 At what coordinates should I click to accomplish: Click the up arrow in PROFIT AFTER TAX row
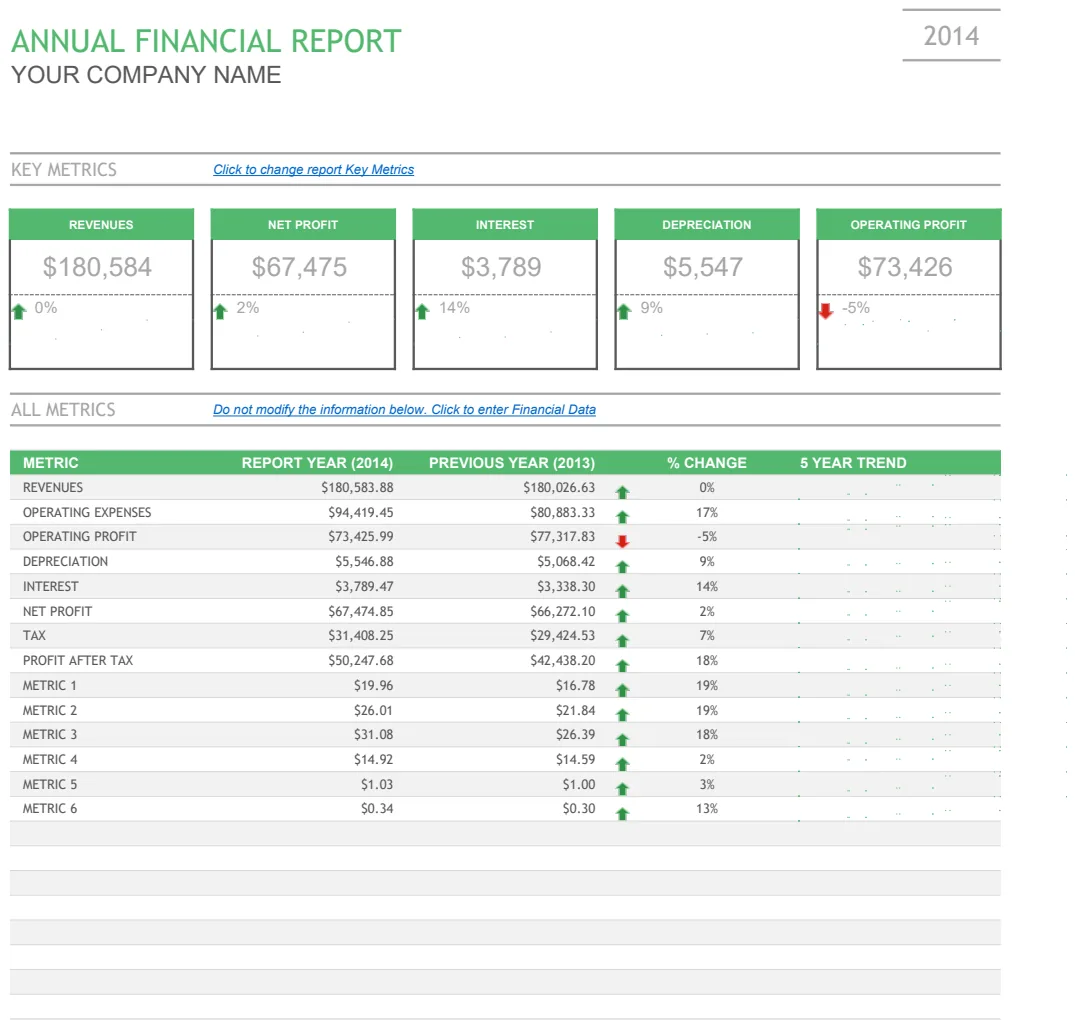coord(623,665)
